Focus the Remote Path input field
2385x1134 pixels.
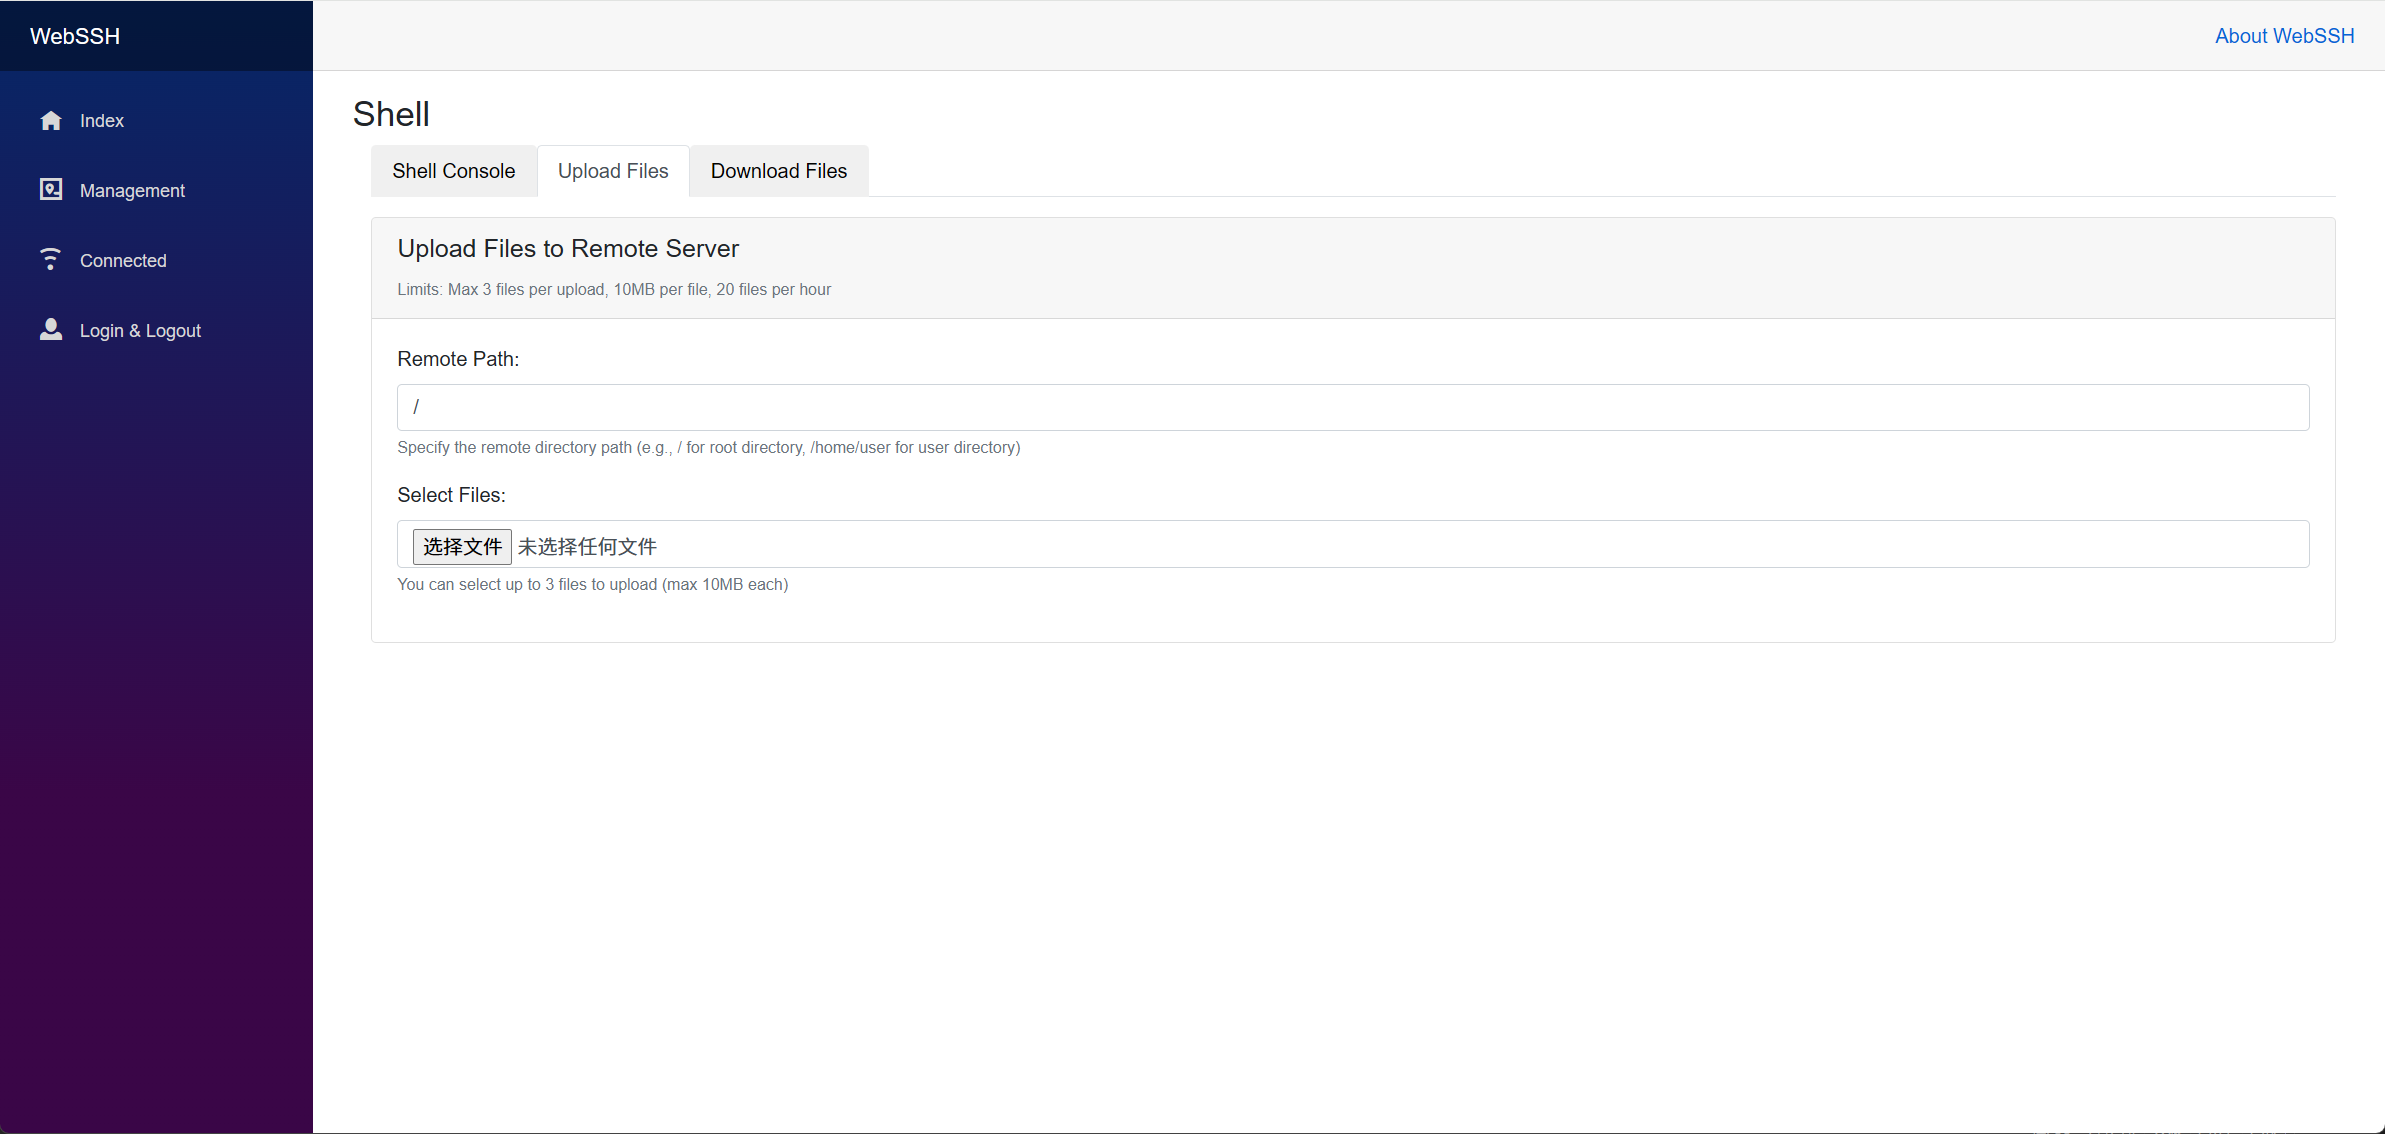tap(1352, 407)
